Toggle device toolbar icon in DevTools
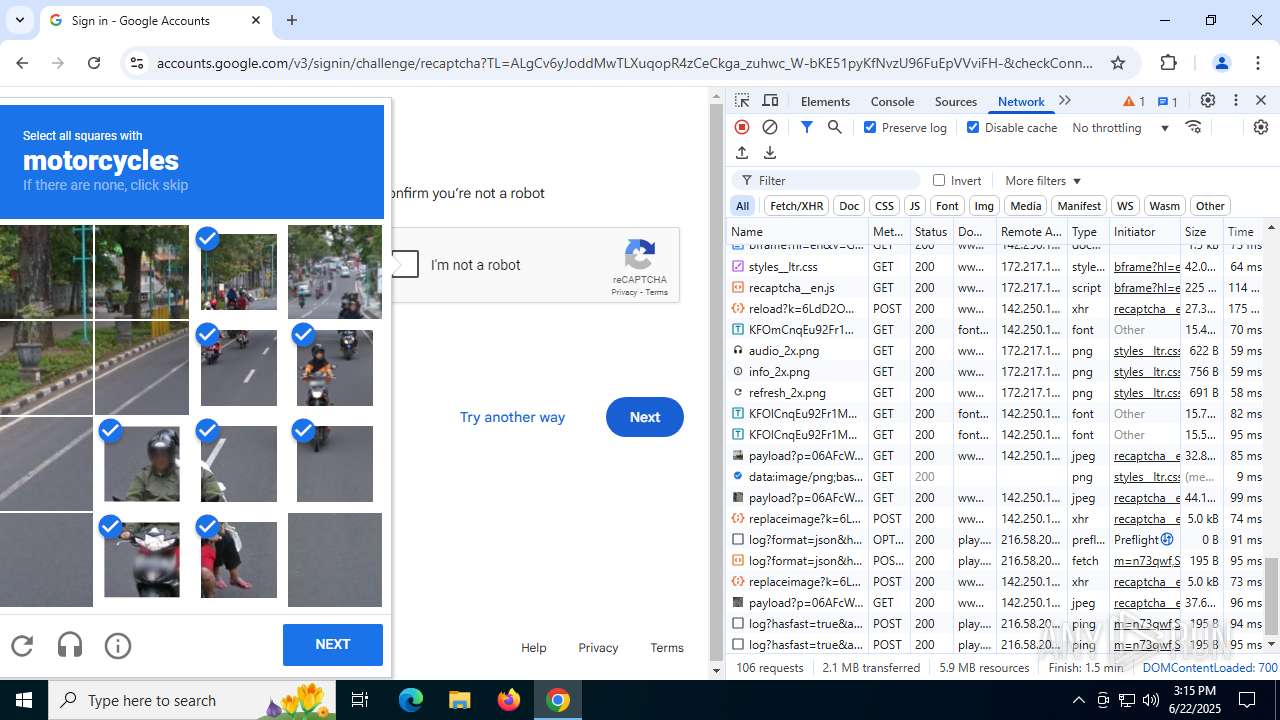Image resolution: width=1280 pixels, height=720 pixels. coord(770,101)
